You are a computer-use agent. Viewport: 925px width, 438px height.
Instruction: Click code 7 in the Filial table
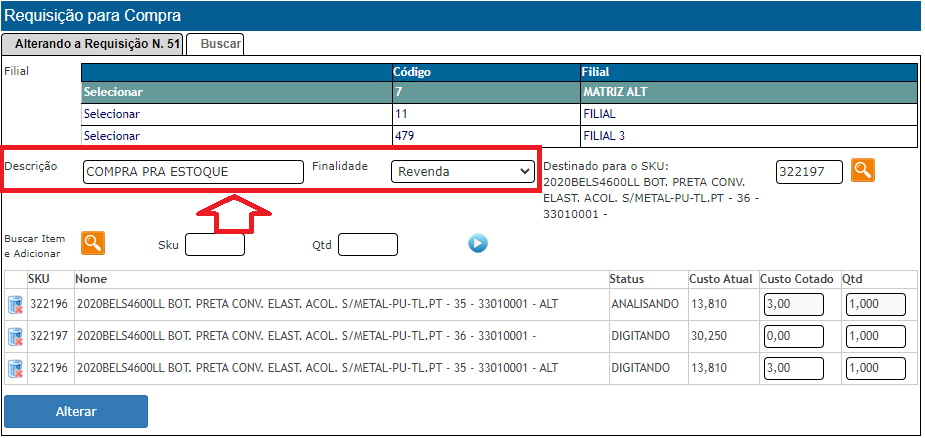click(398, 92)
